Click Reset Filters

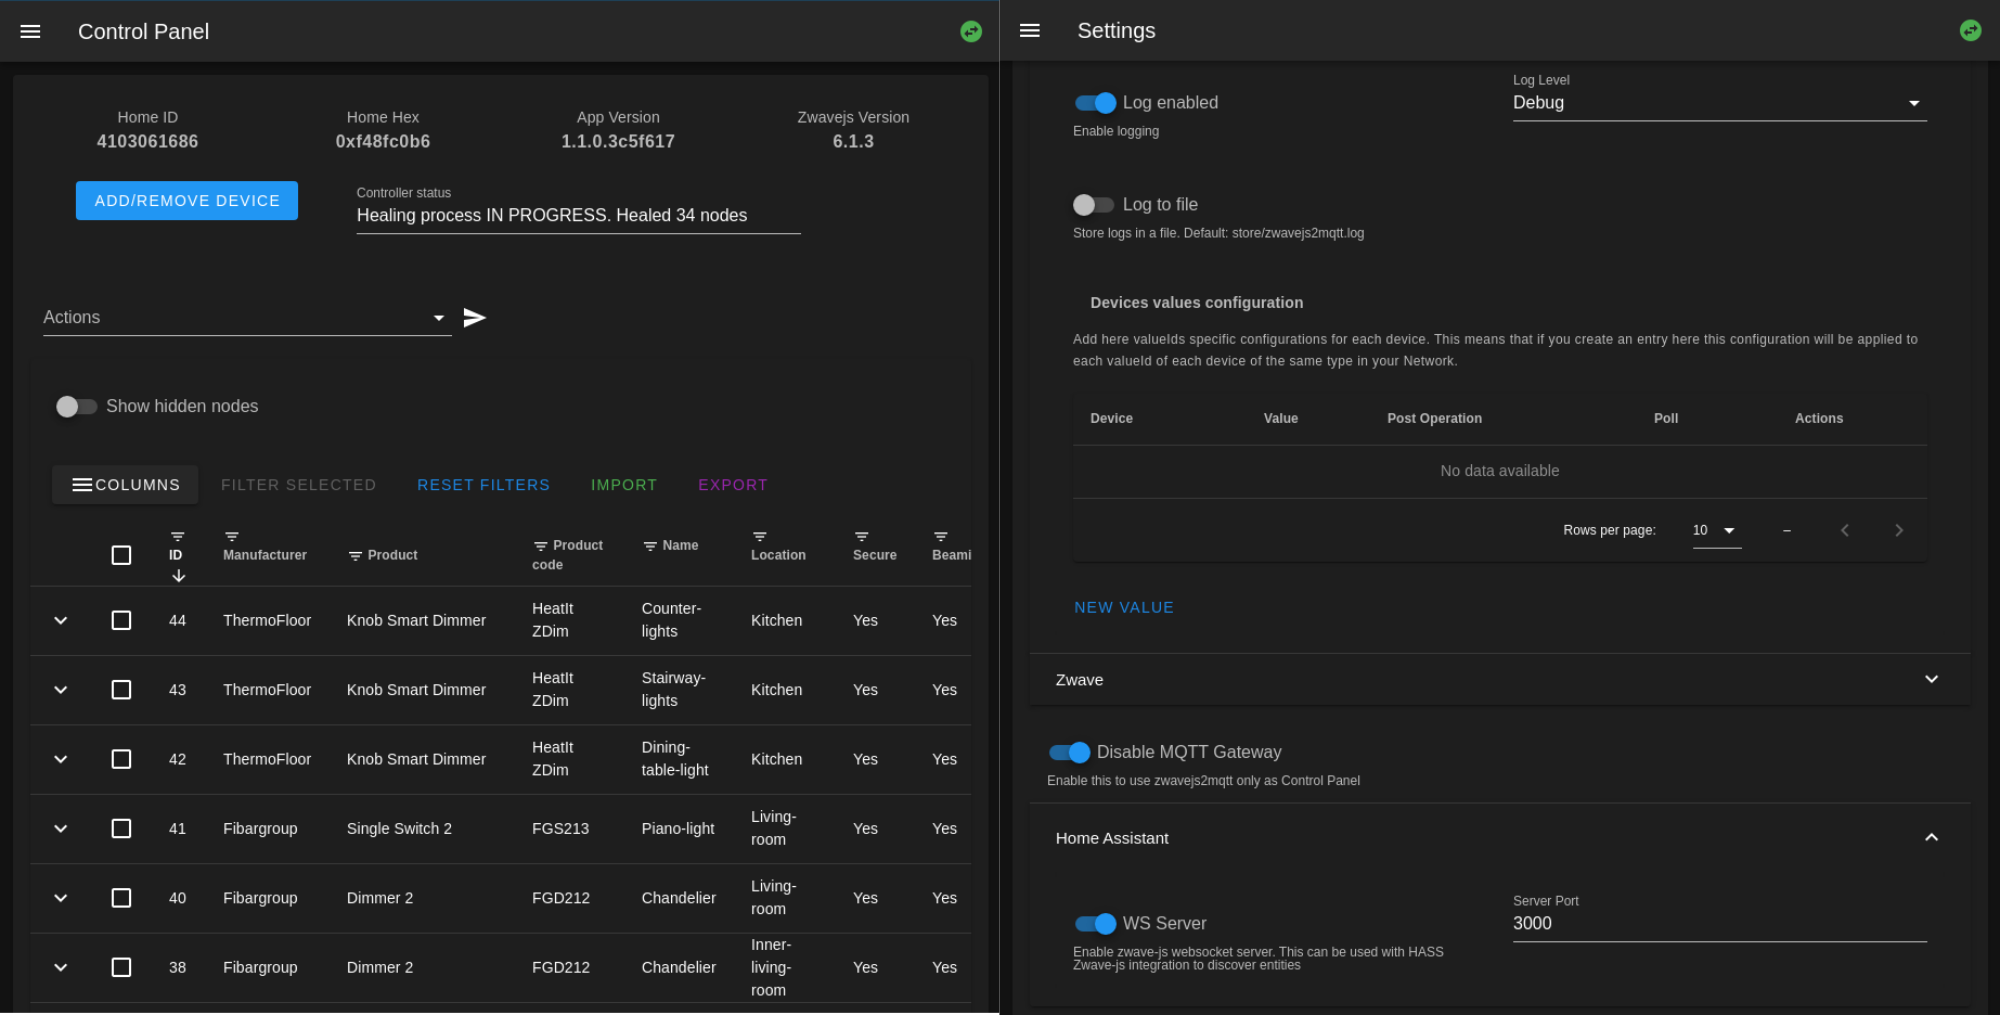click(483, 484)
